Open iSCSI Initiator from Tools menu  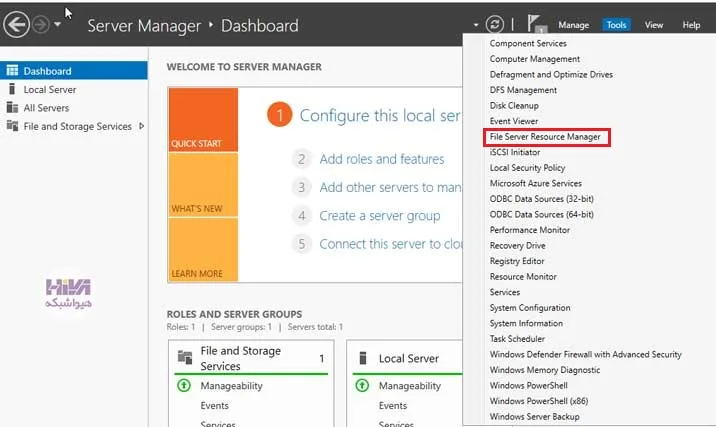(515, 152)
